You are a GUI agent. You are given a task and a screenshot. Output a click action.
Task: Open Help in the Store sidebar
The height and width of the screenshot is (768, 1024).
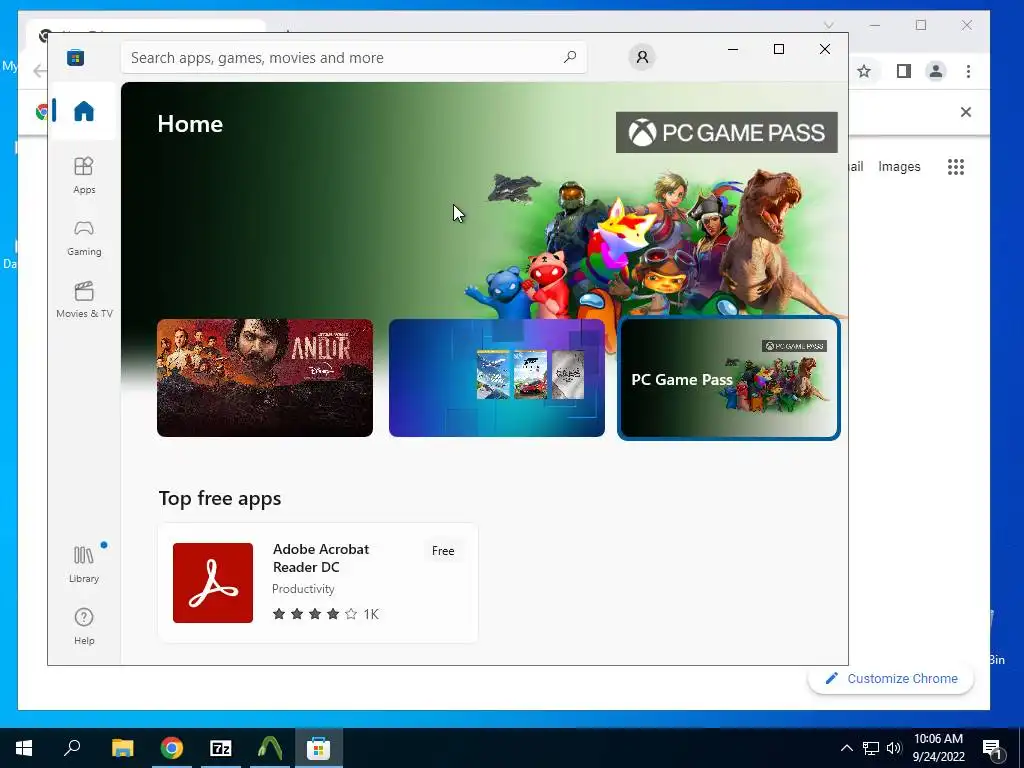84,626
